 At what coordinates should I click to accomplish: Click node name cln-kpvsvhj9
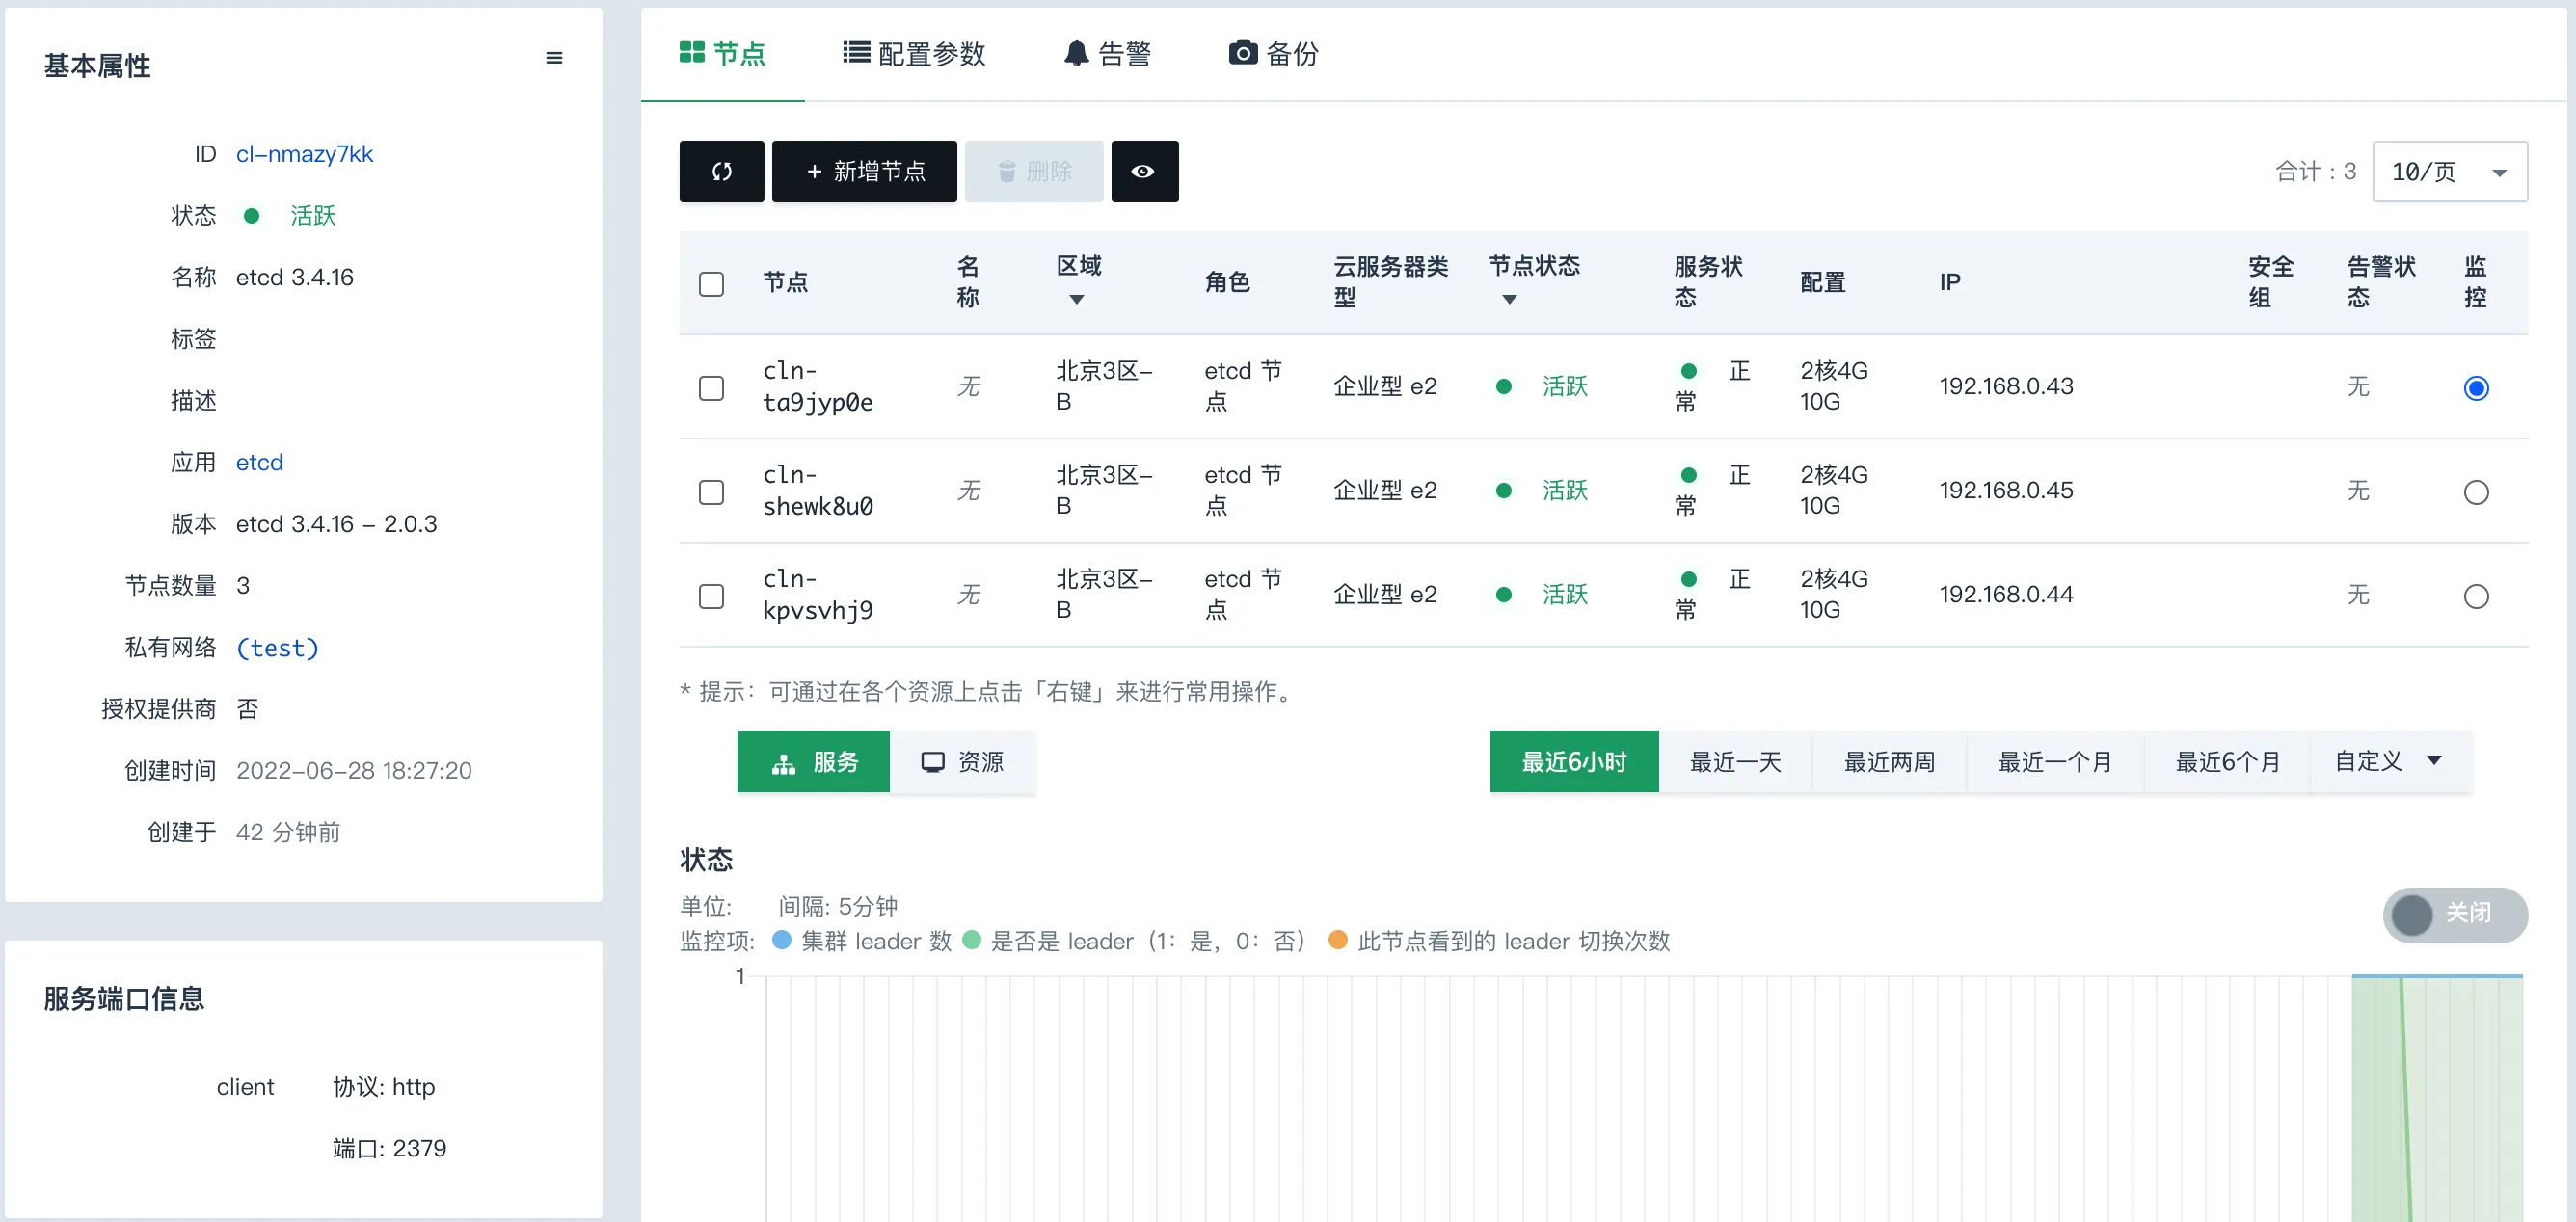click(817, 595)
